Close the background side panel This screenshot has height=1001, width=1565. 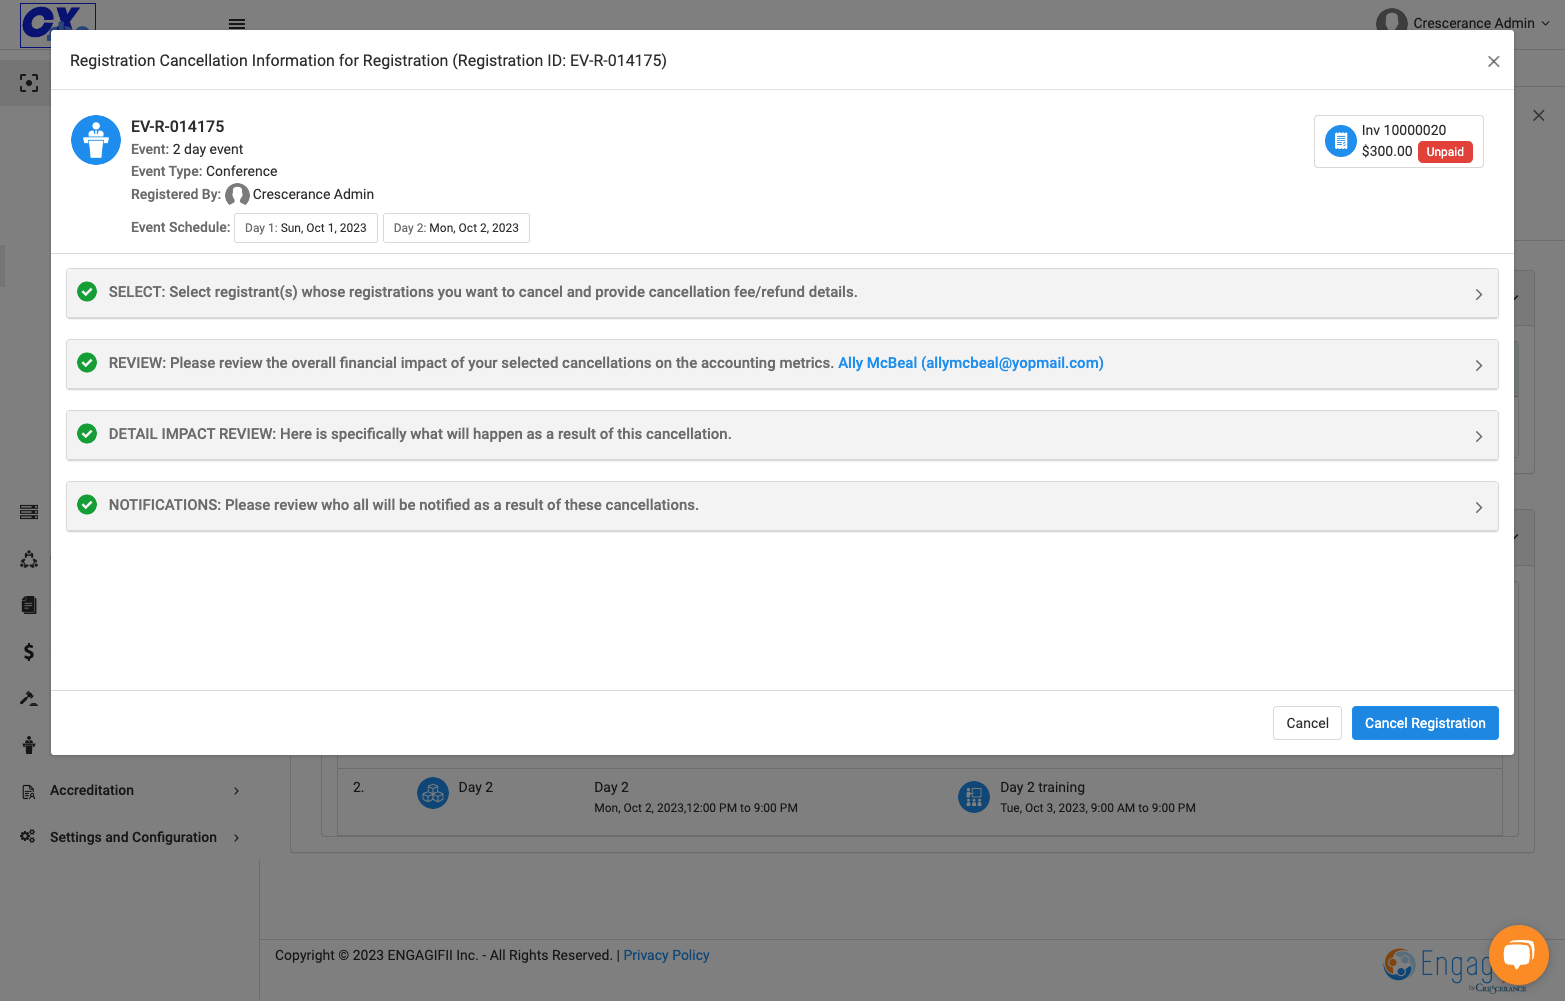coord(1538,116)
